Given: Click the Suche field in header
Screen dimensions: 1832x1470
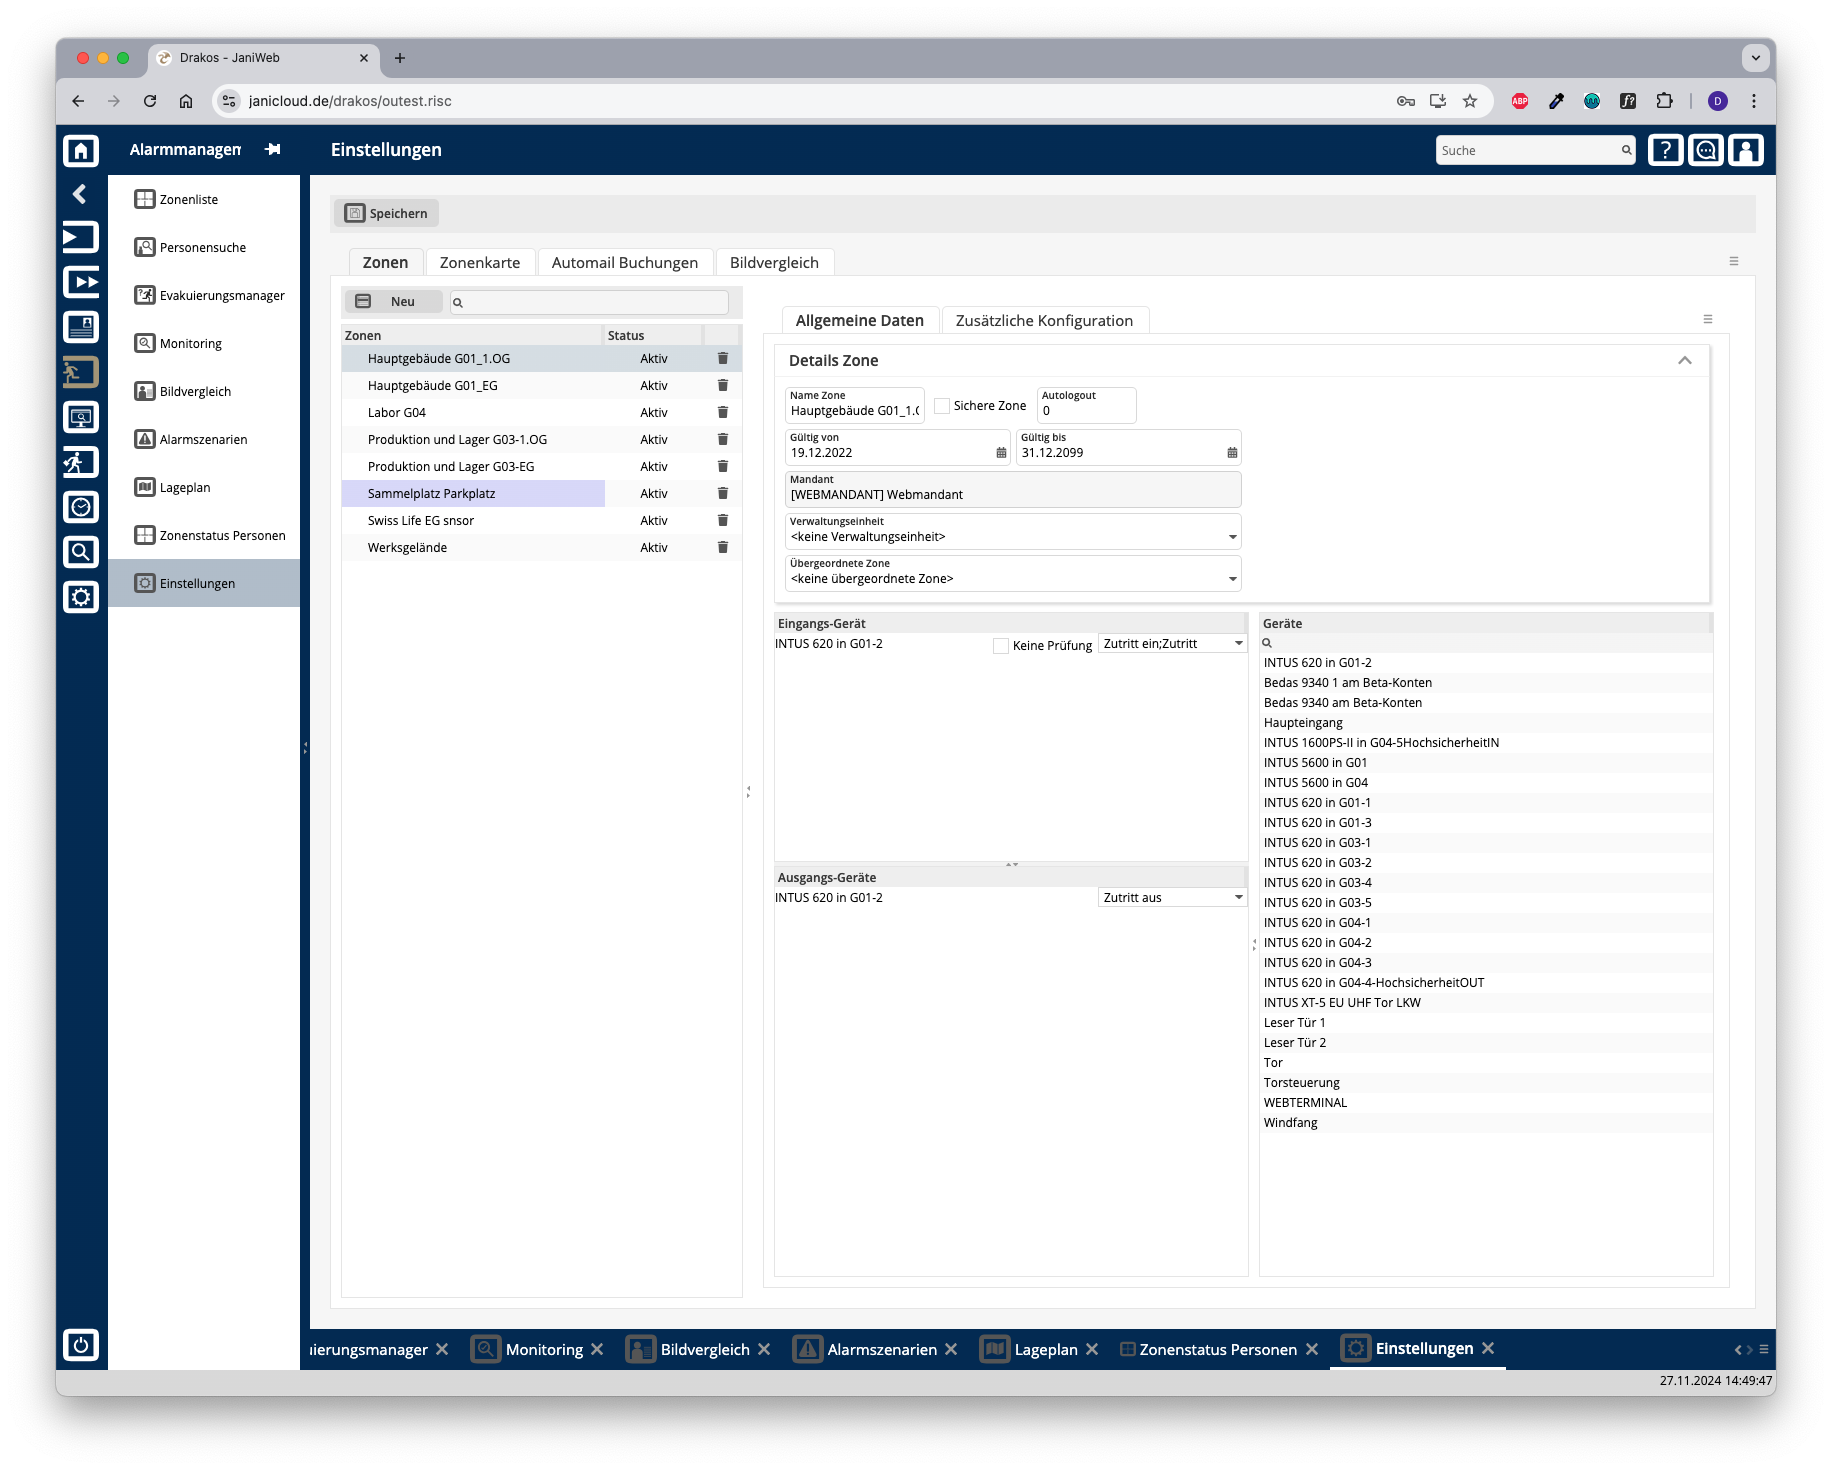Looking at the screenshot, I should (x=1535, y=150).
